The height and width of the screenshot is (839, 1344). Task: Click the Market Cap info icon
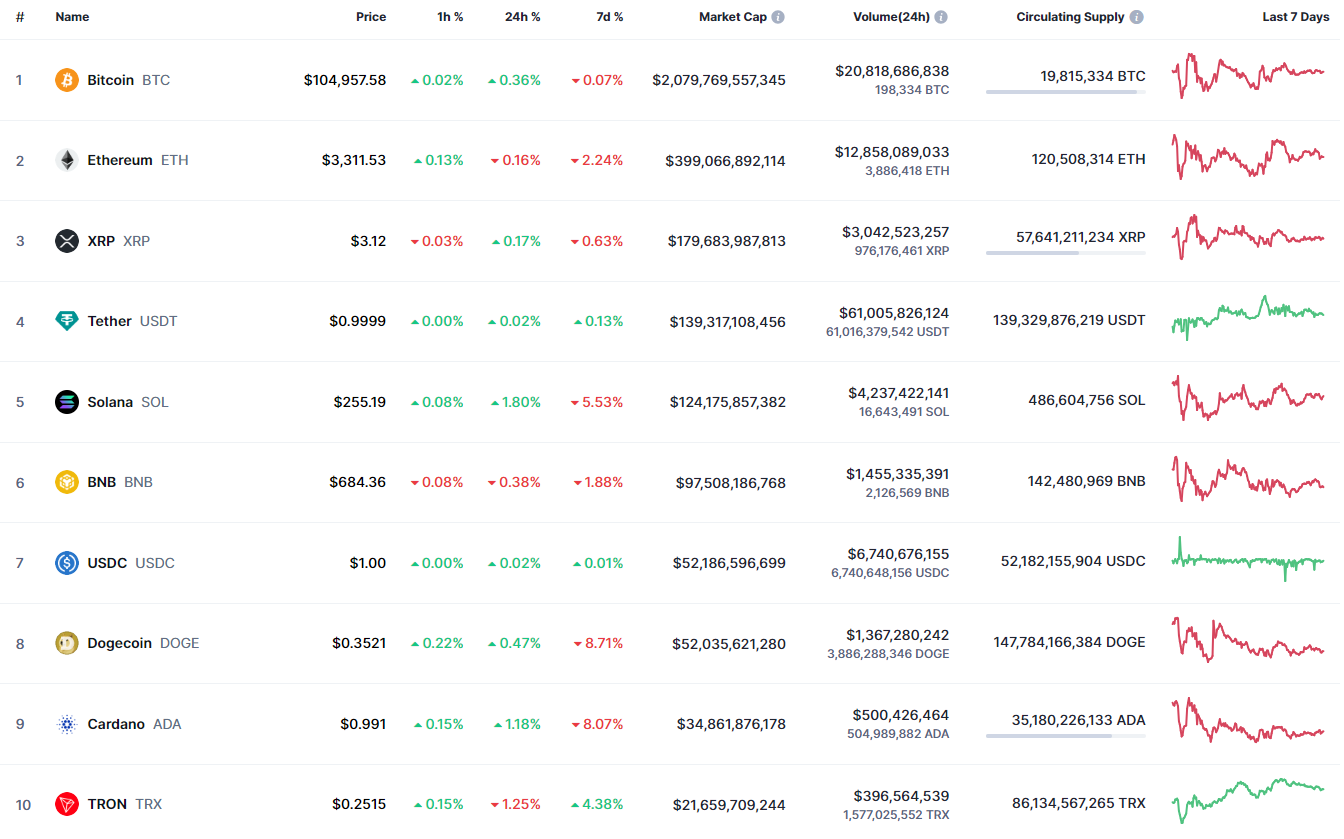[778, 17]
